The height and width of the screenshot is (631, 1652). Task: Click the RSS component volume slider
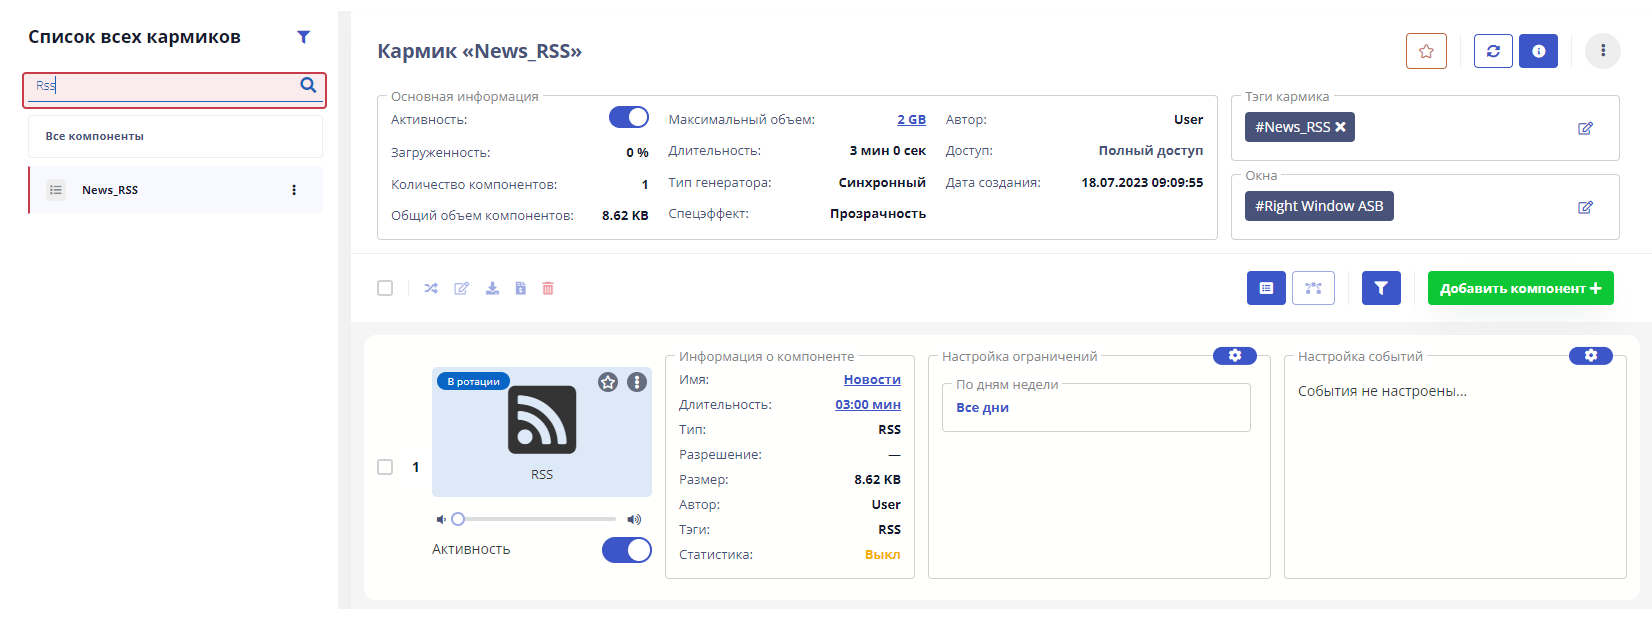click(536, 519)
